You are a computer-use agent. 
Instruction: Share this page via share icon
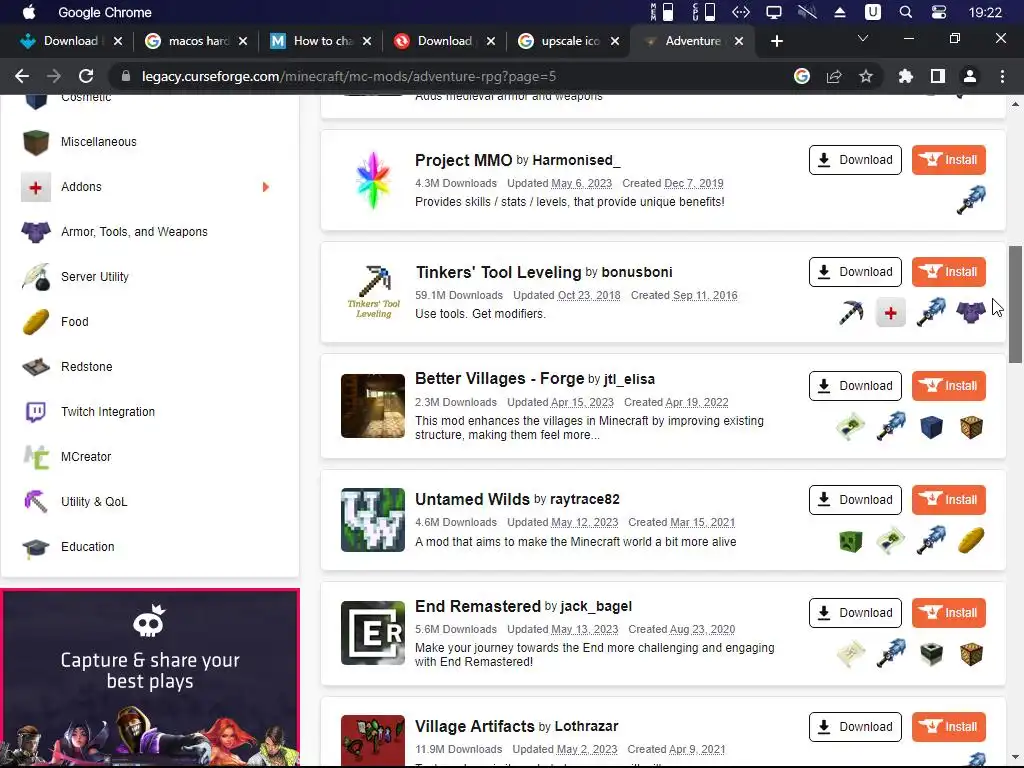tap(834, 76)
